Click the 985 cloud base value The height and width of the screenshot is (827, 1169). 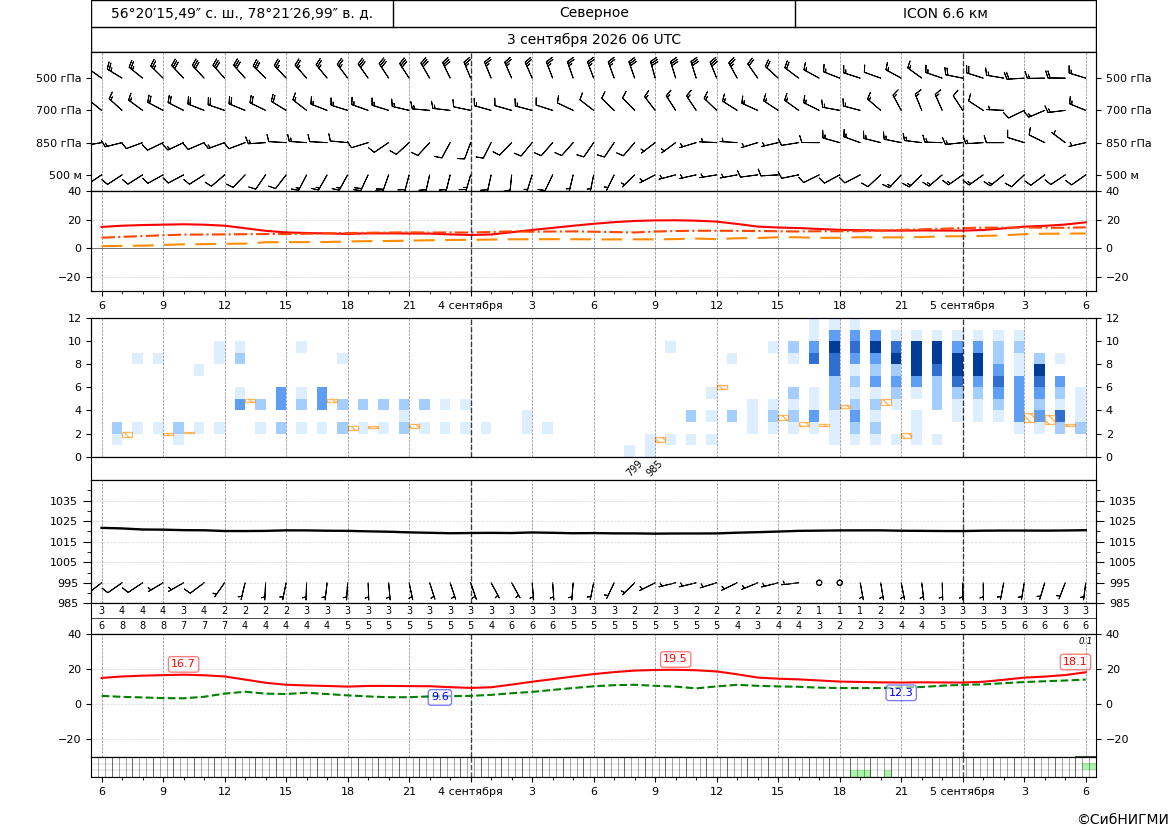[x=654, y=468]
